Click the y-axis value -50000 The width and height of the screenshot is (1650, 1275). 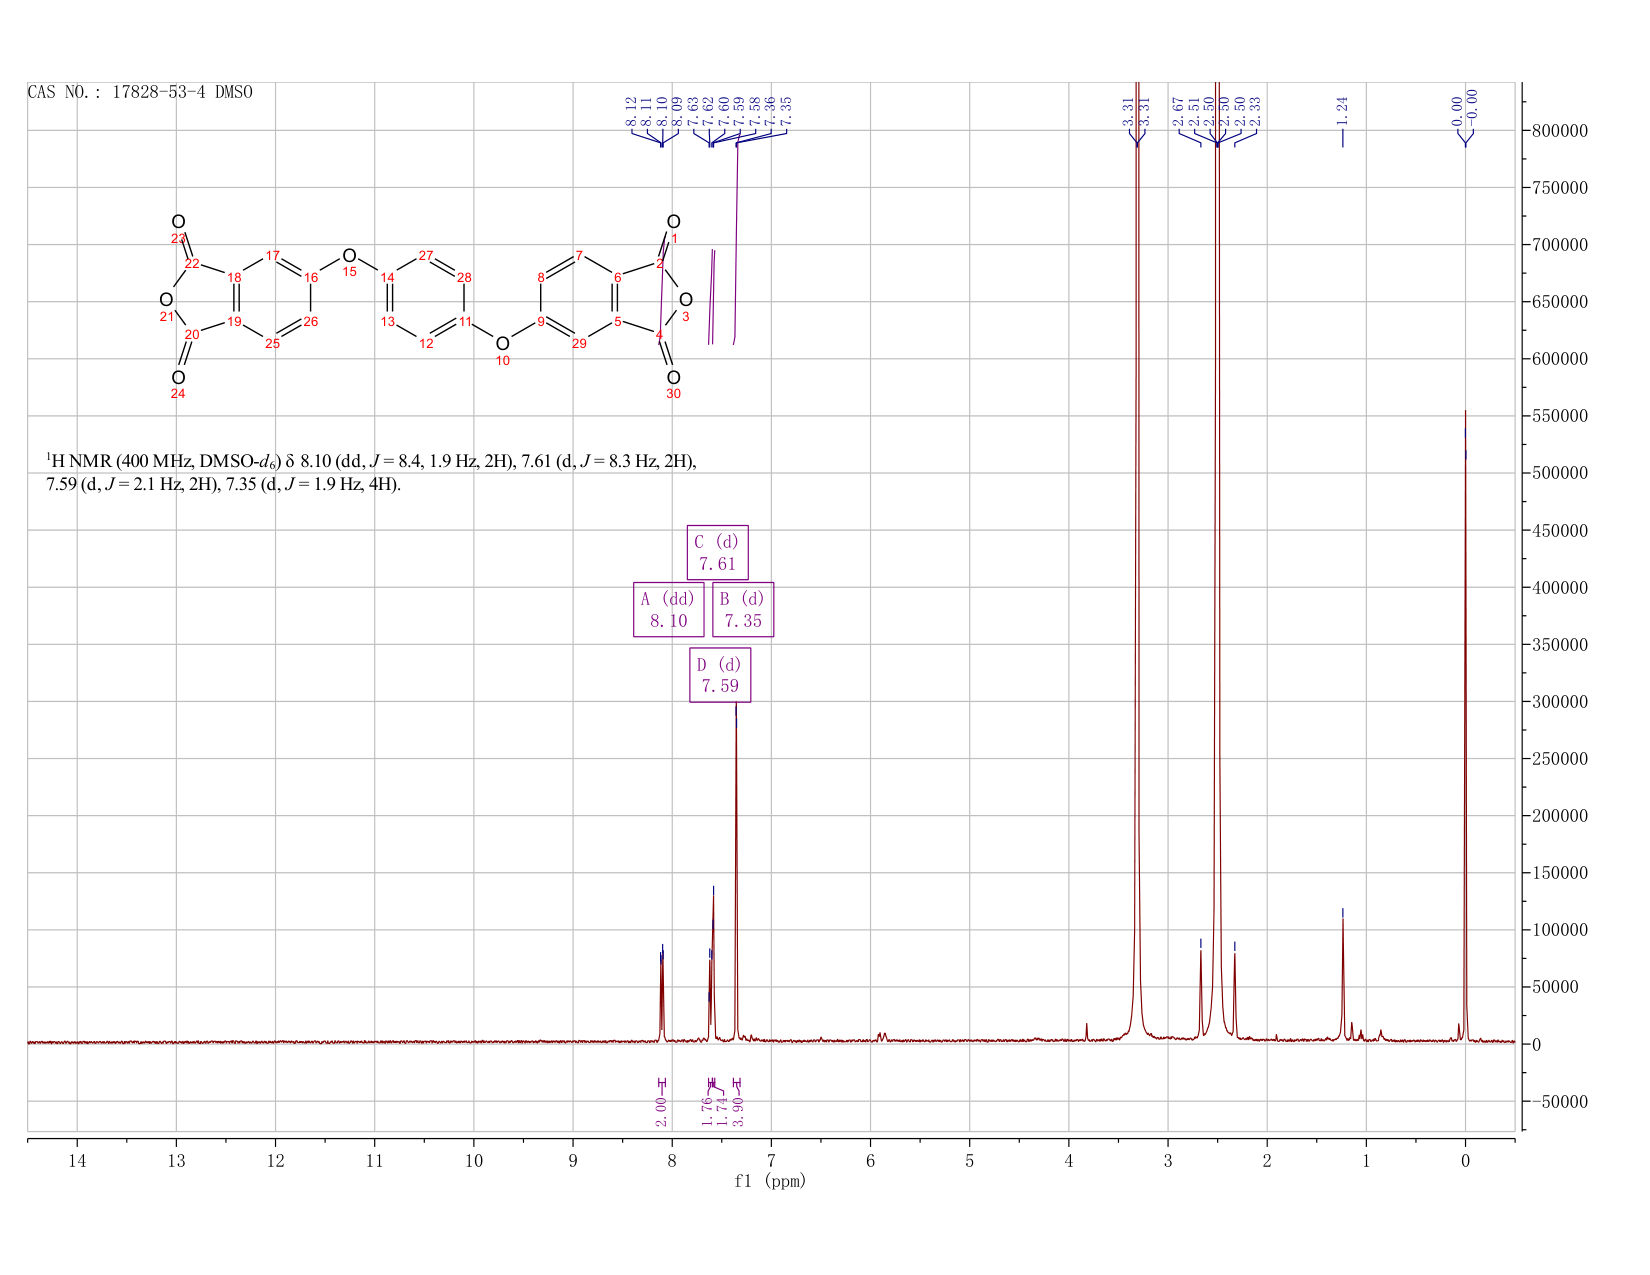(x=1560, y=1102)
